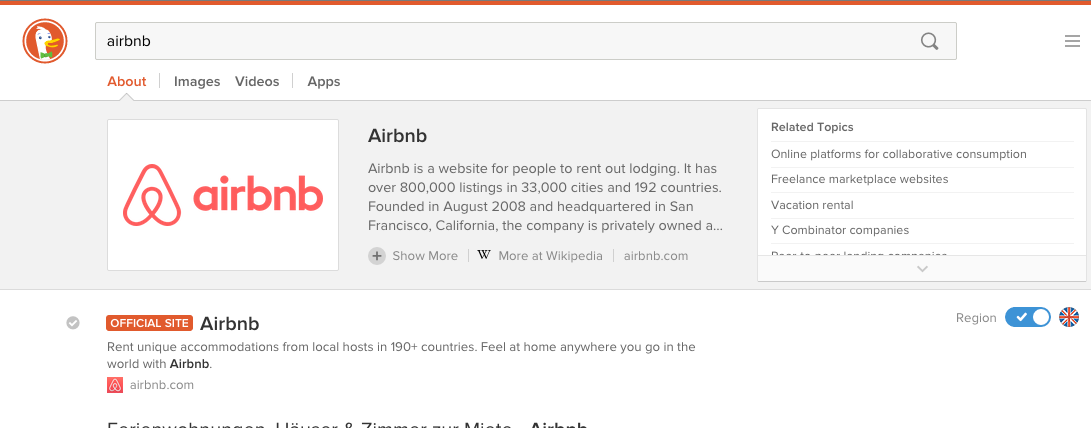Screen dimensions: 1091x428
Task: Click the plus icon beside Show More
Action: 377,256
